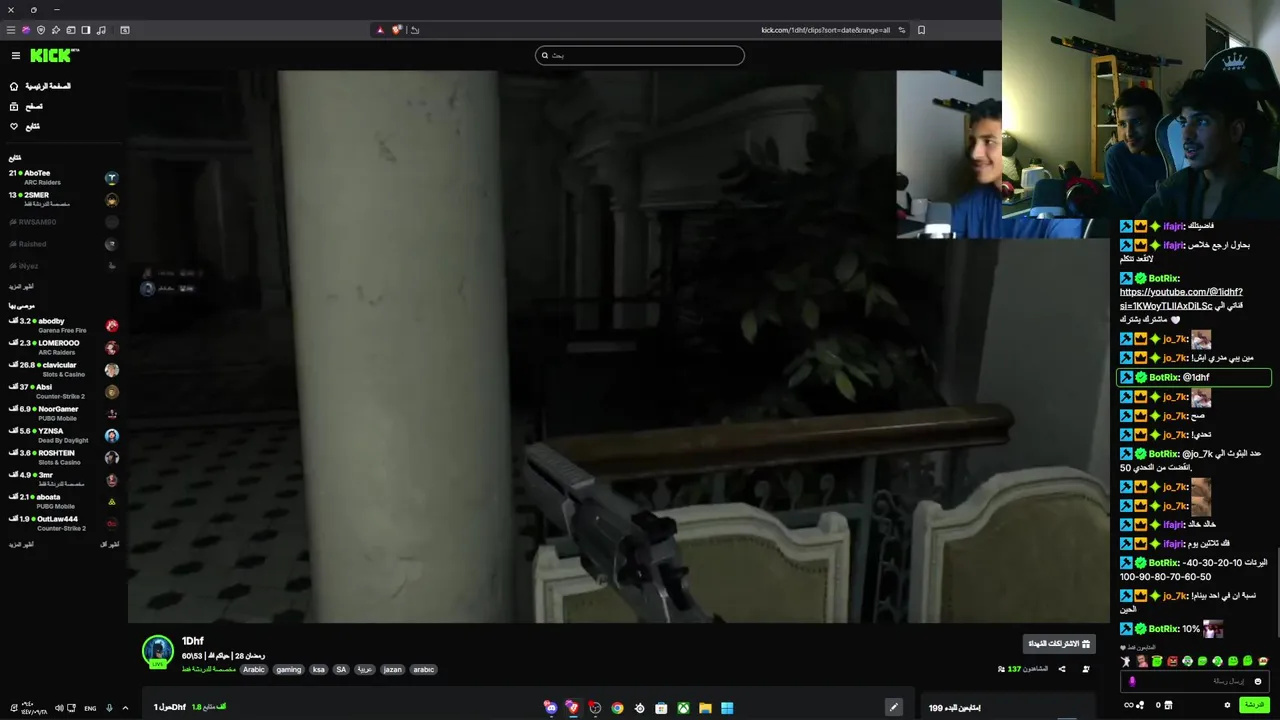The width and height of the screenshot is (1280, 720).
Task: Open the aboata PUBG Mobile channel
Action: coord(62,502)
